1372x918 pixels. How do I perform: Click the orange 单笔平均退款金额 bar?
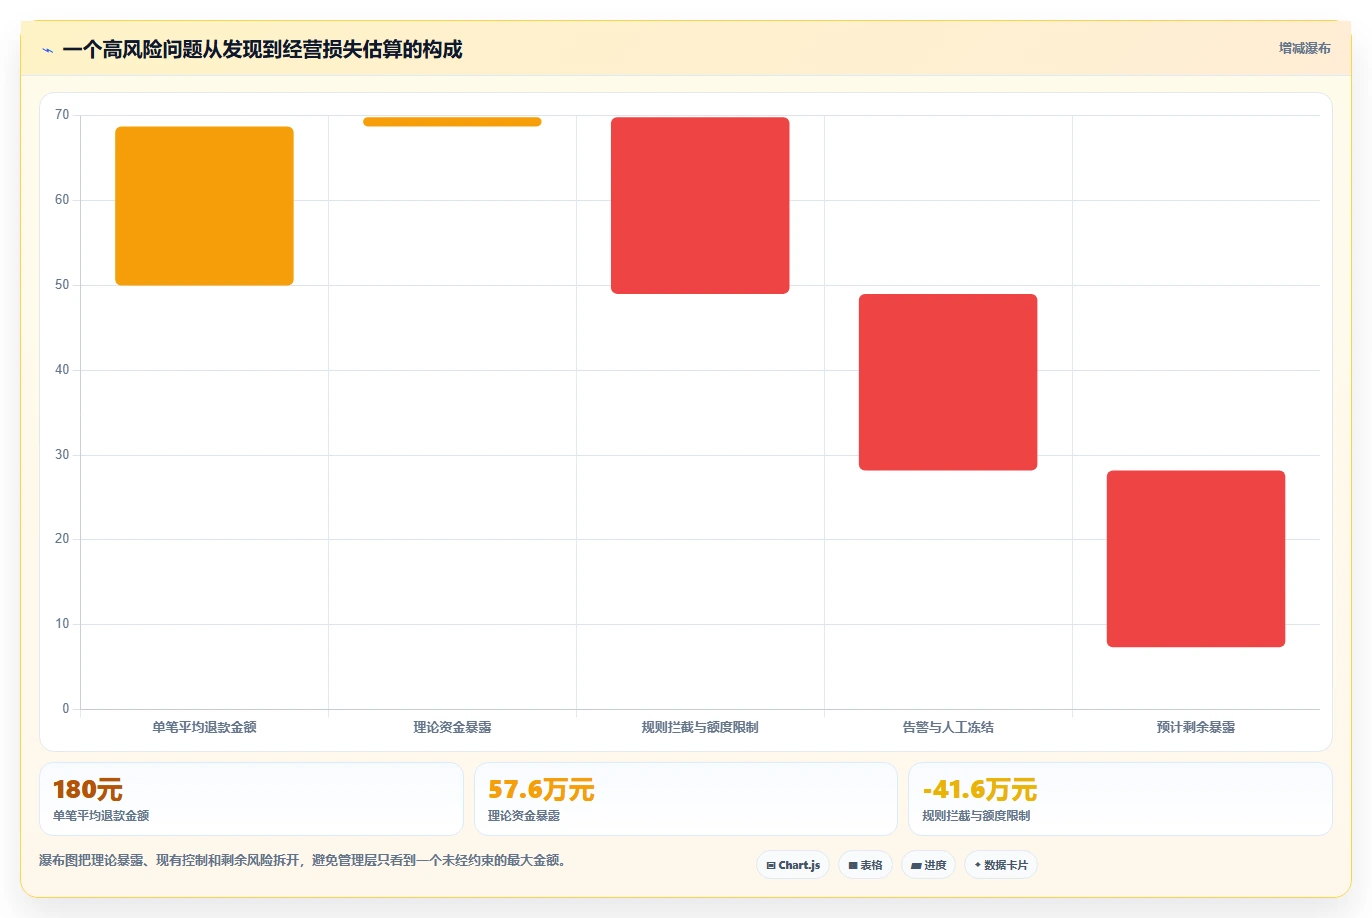coord(204,206)
